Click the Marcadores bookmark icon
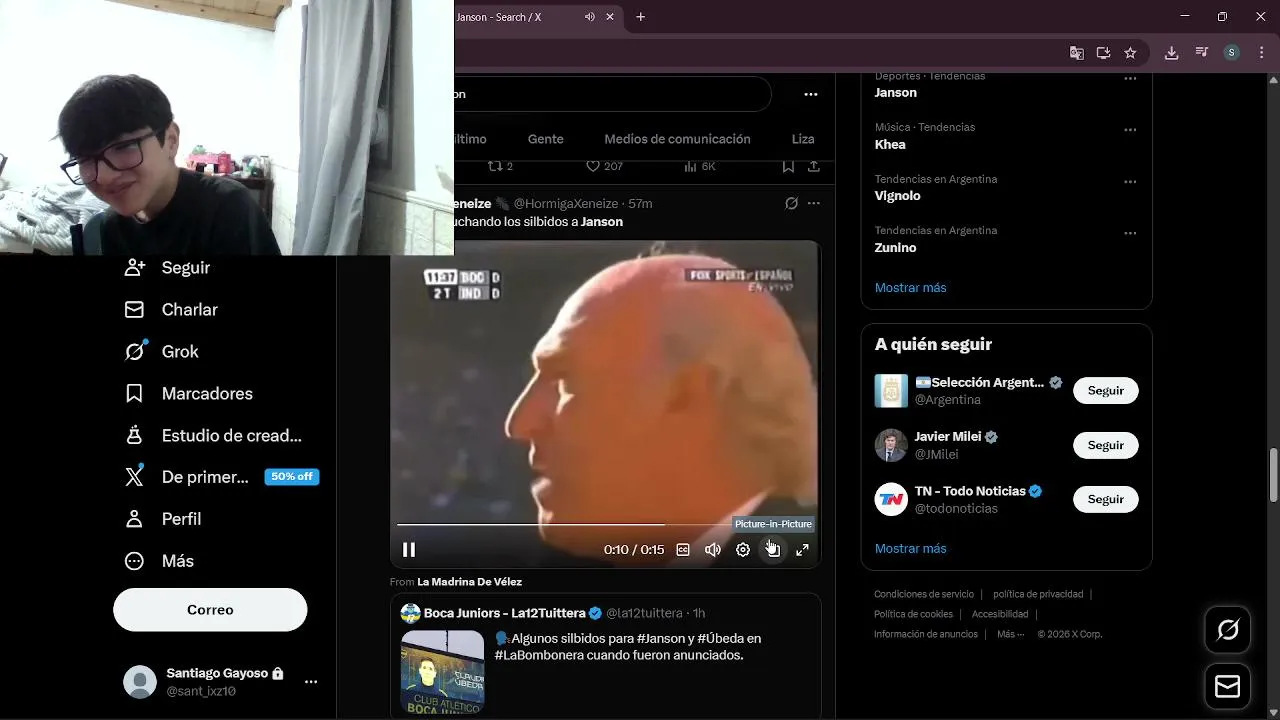1280x720 pixels. [134, 394]
